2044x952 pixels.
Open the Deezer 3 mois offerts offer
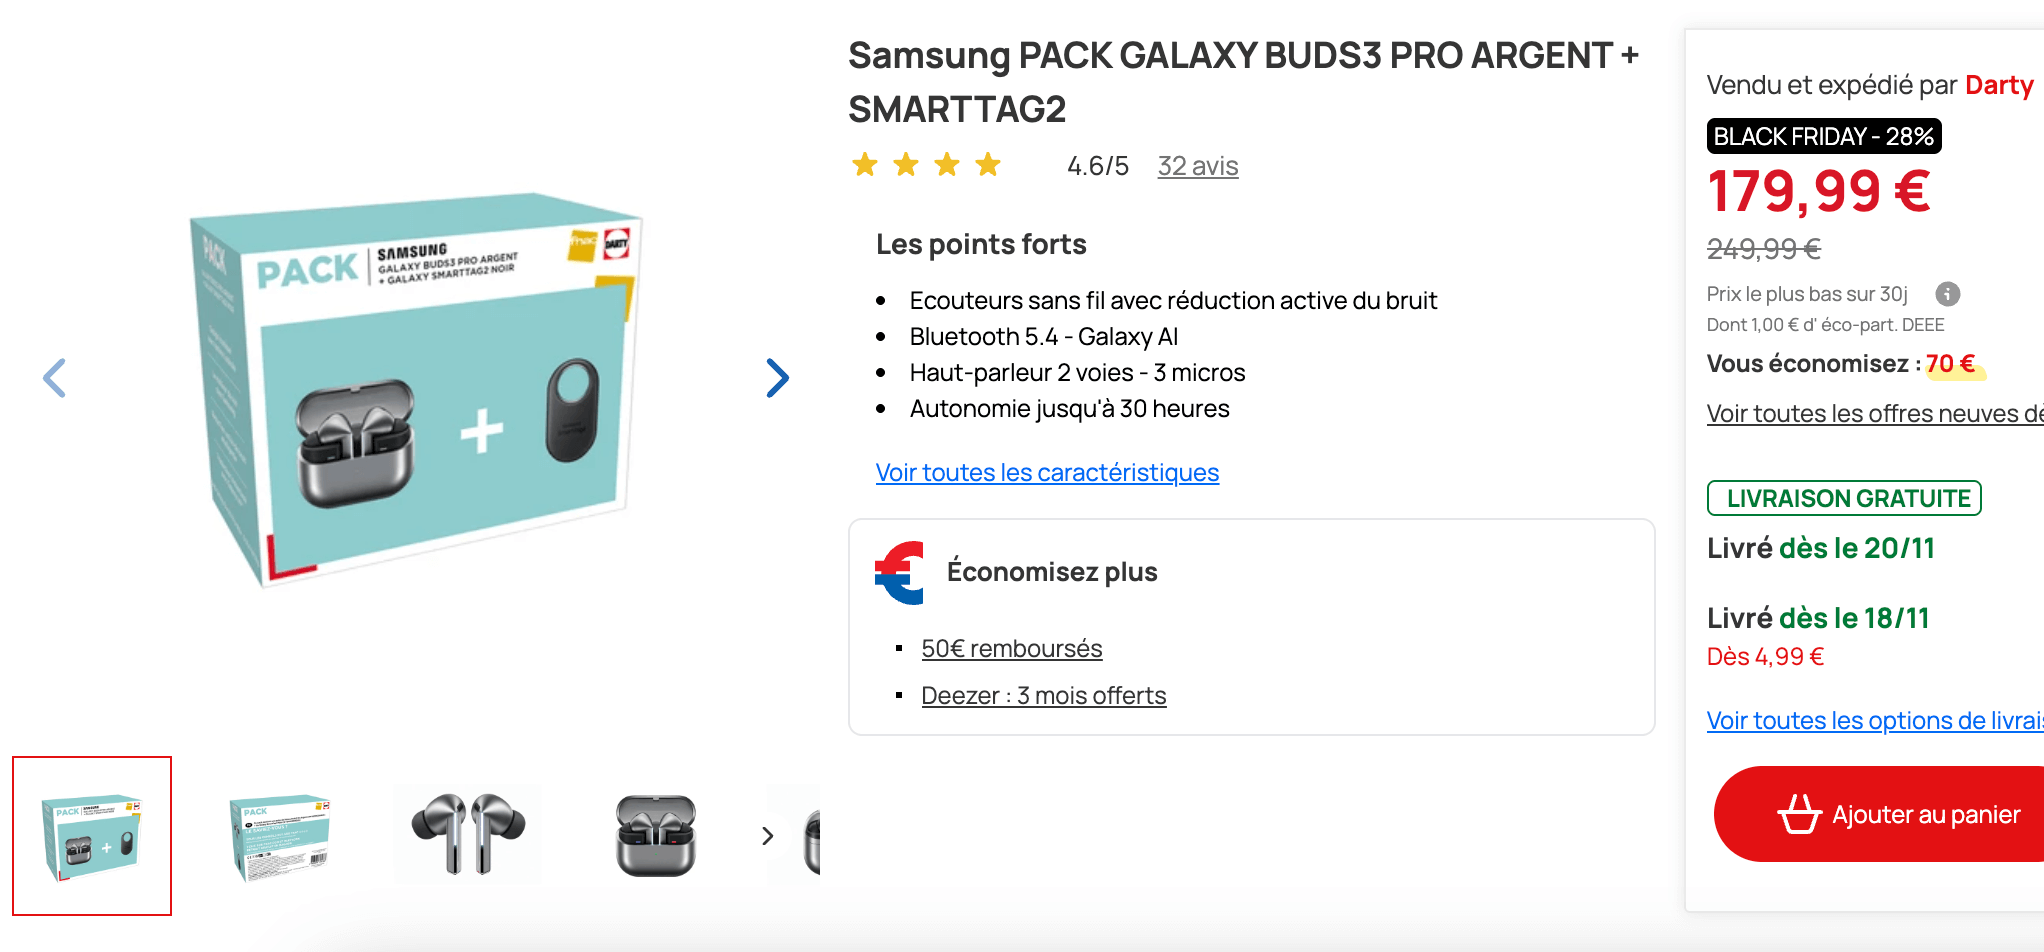click(1043, 695)
